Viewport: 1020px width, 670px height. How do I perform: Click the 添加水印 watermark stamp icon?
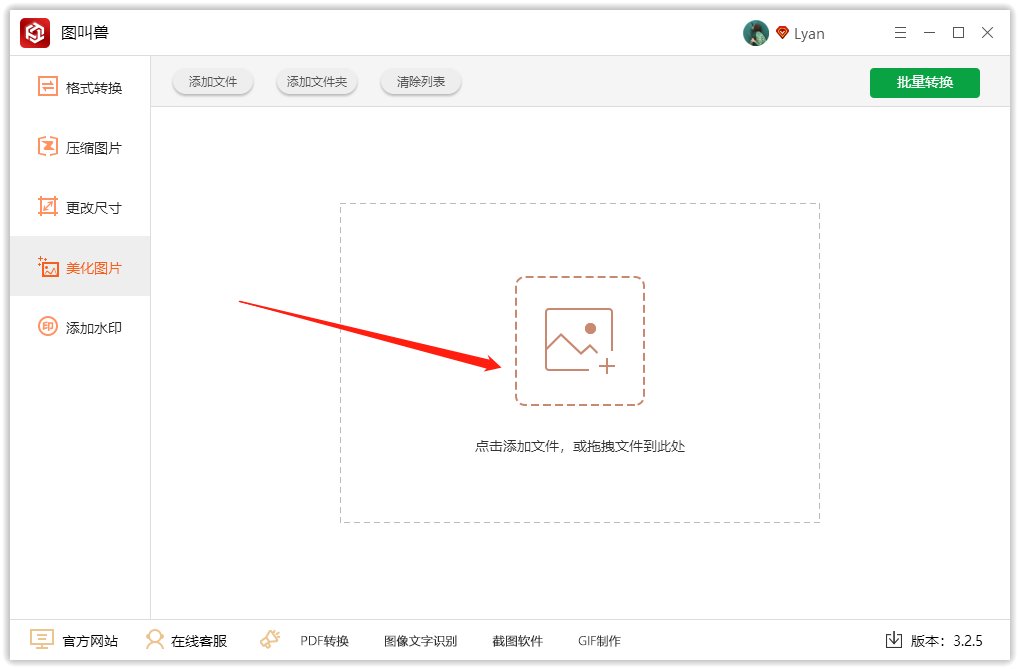pos(48,328)
